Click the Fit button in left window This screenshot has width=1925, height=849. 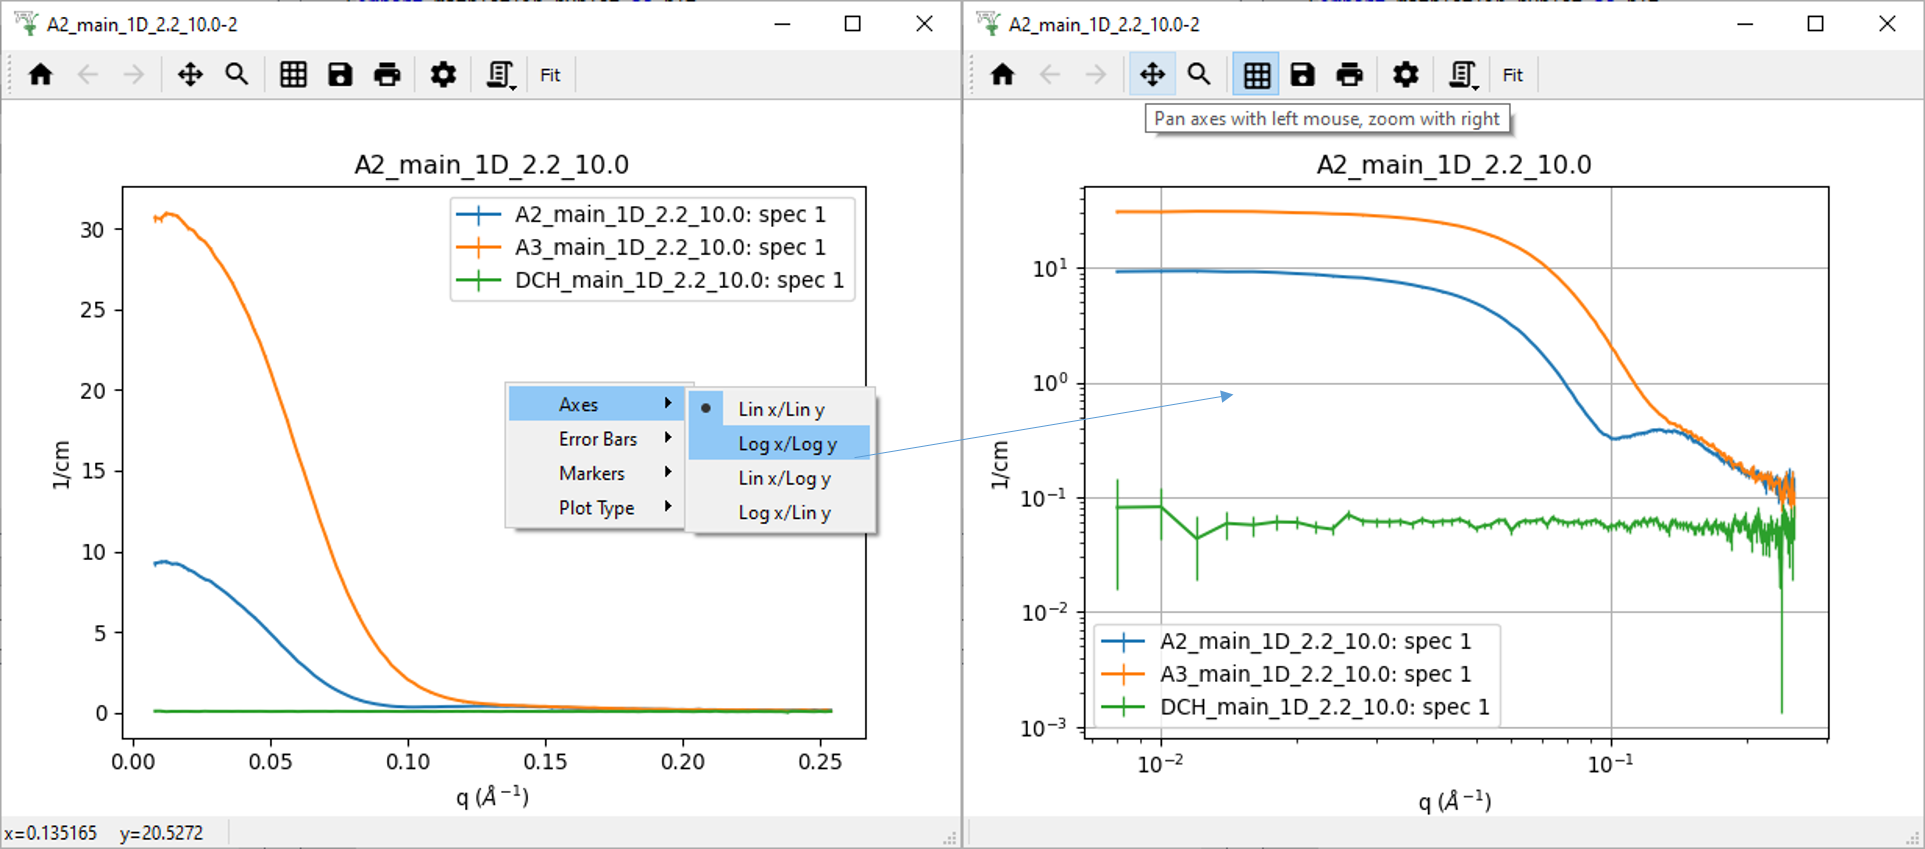click(550, 75)
